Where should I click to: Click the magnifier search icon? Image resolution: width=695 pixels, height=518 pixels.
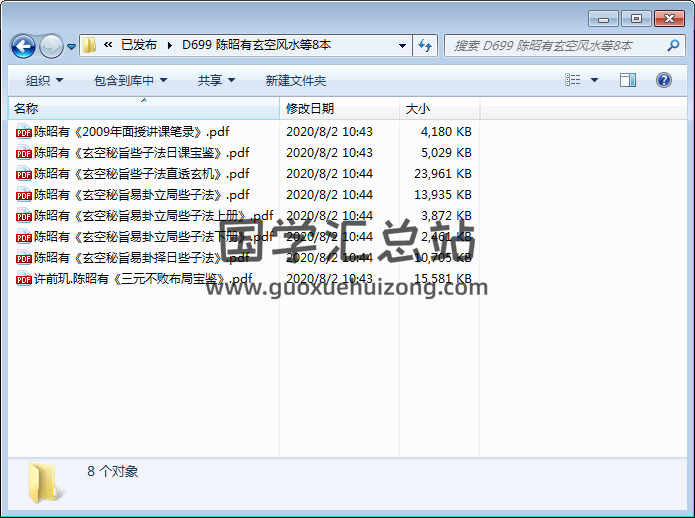pos(673,45)
